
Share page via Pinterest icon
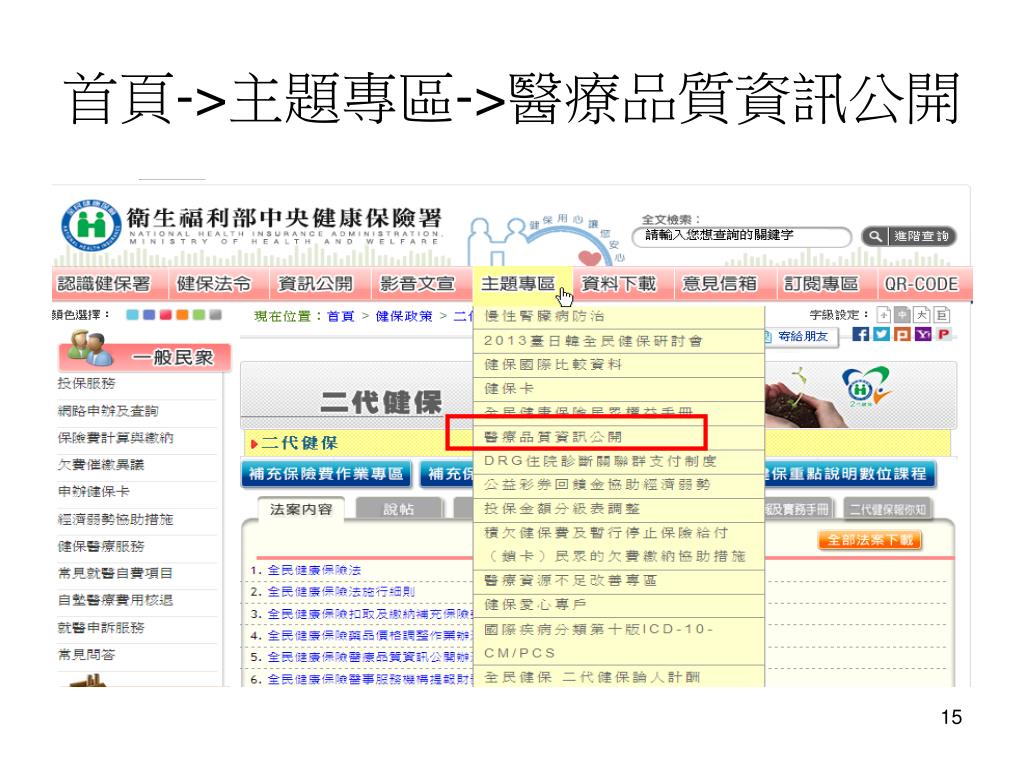click(943, 334)
